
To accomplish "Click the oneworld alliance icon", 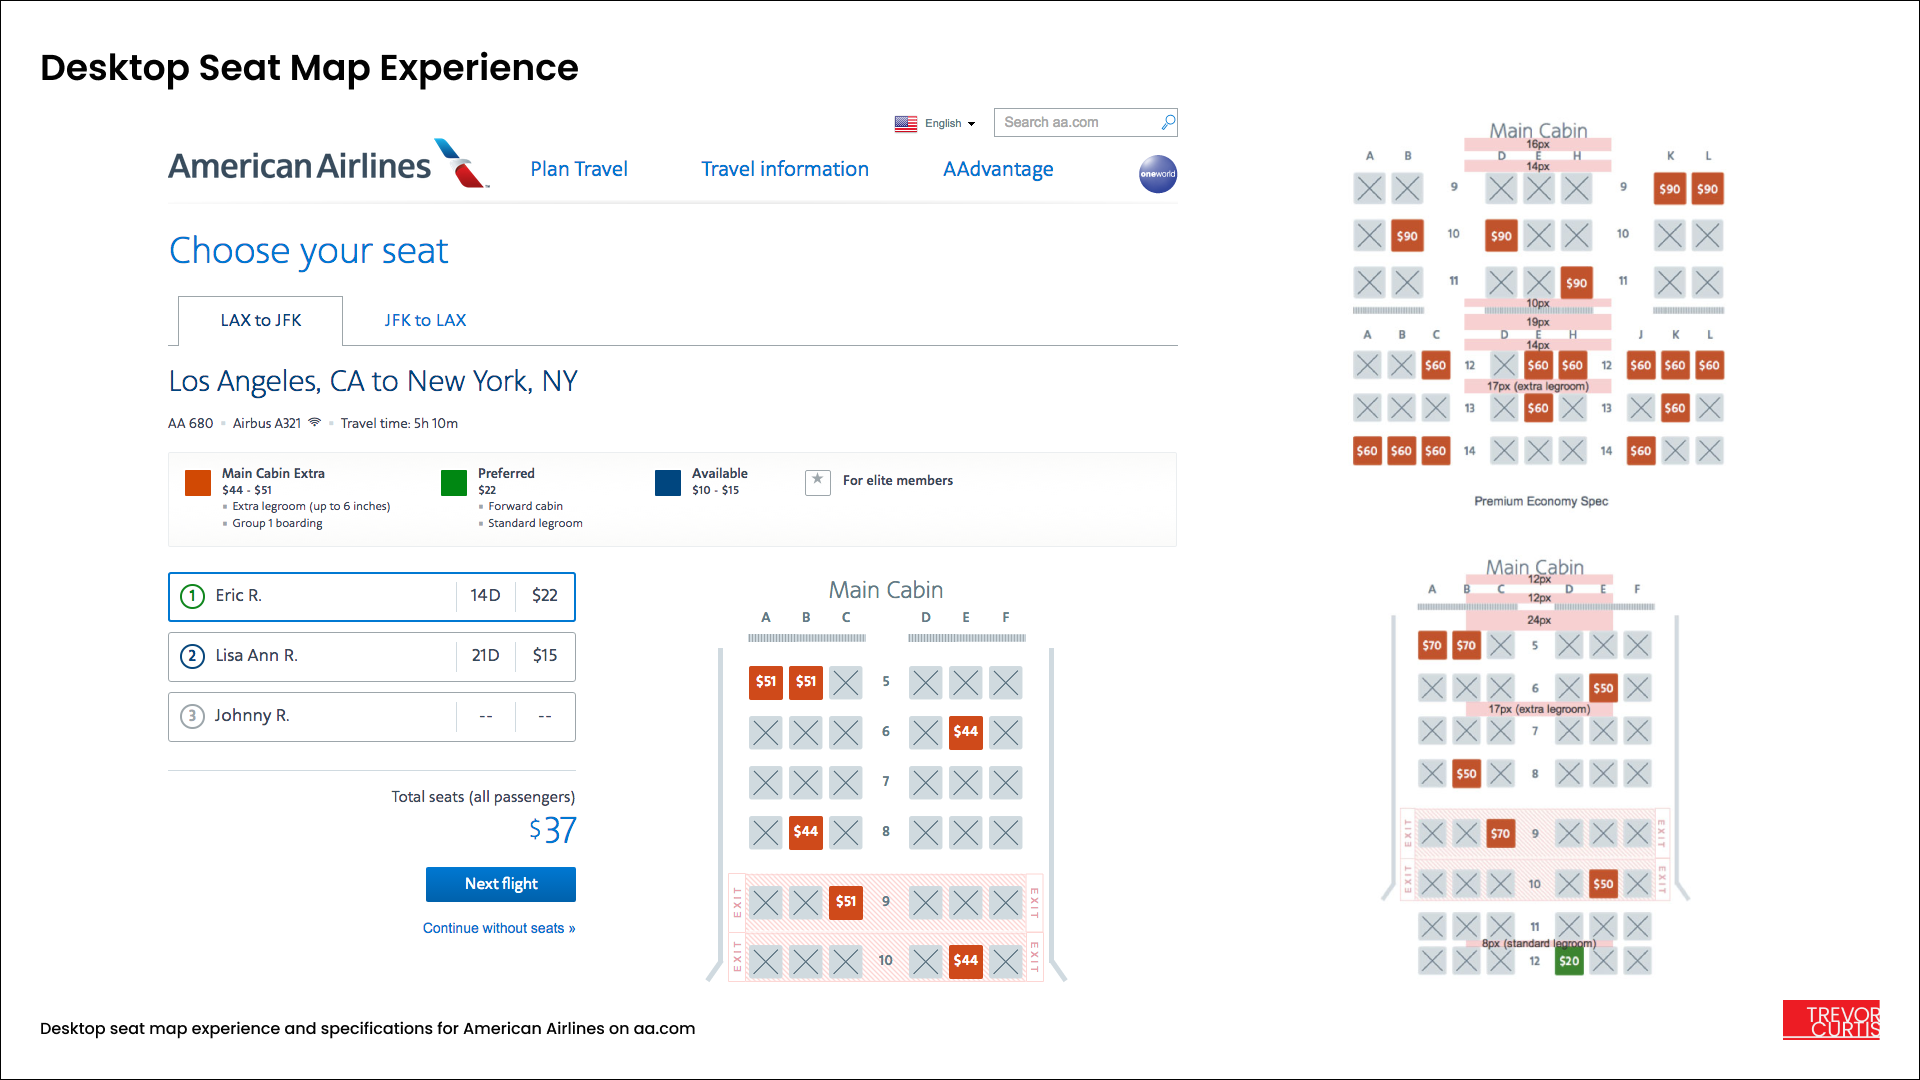I will [x=1157, y=174].
